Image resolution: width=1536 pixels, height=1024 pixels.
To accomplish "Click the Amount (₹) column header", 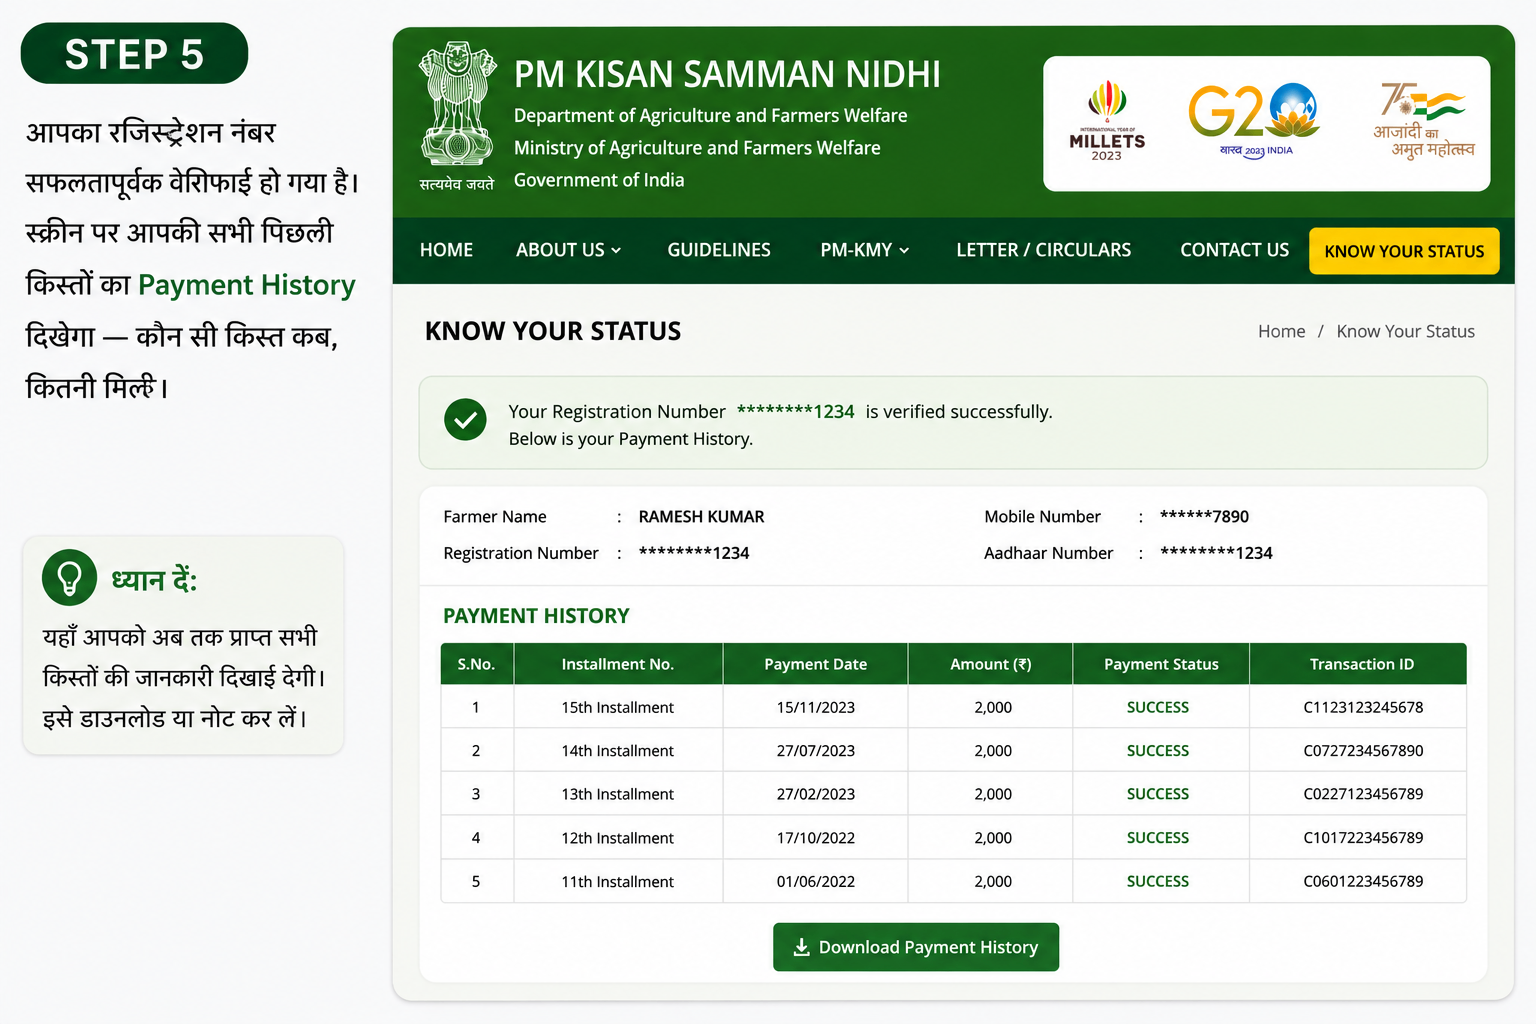I will [x=990, y=664].
